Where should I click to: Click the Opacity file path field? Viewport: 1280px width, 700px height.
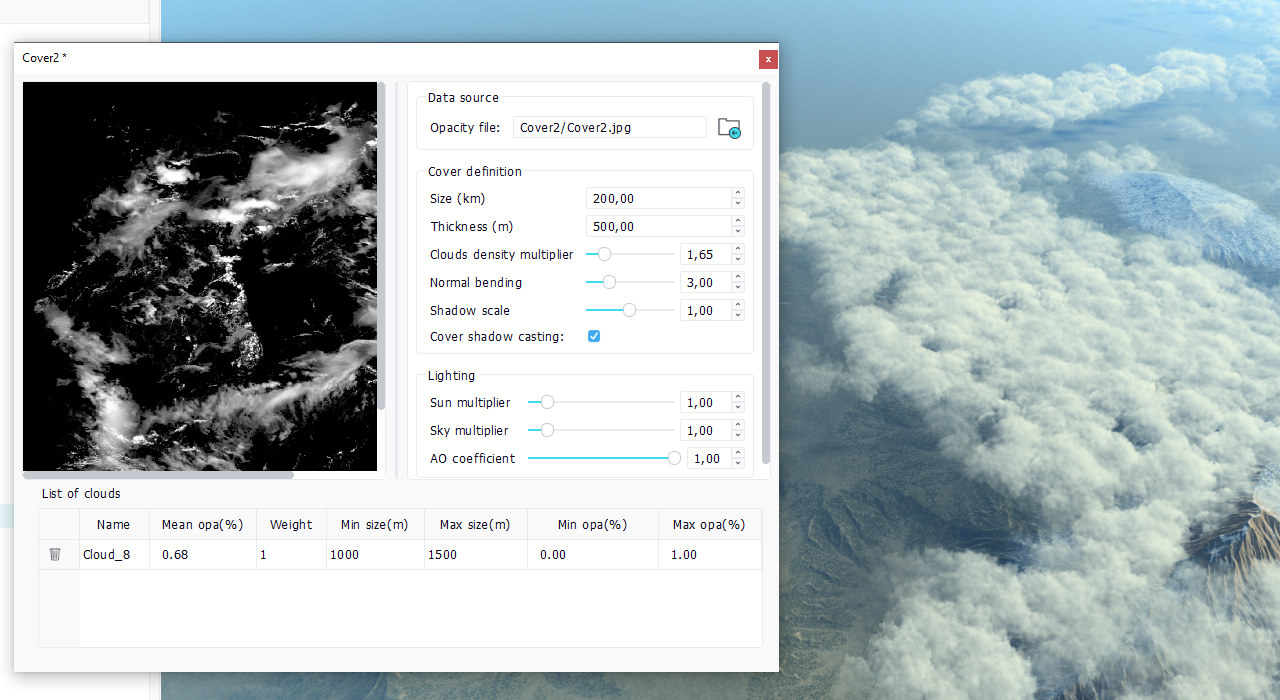pyautogui.click(x=609, y=128)
